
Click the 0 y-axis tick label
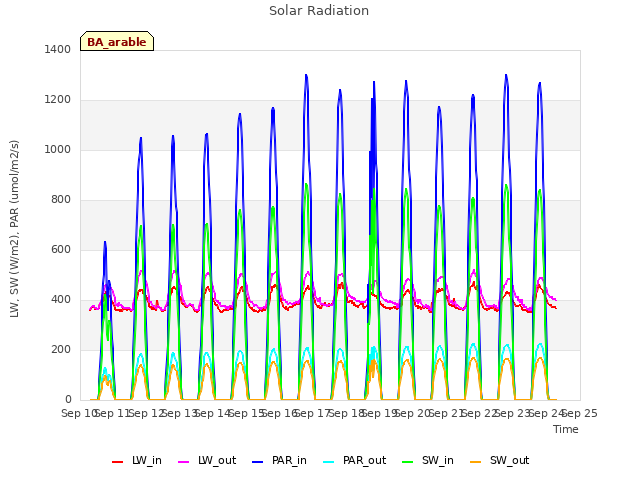tap(68, 400)
